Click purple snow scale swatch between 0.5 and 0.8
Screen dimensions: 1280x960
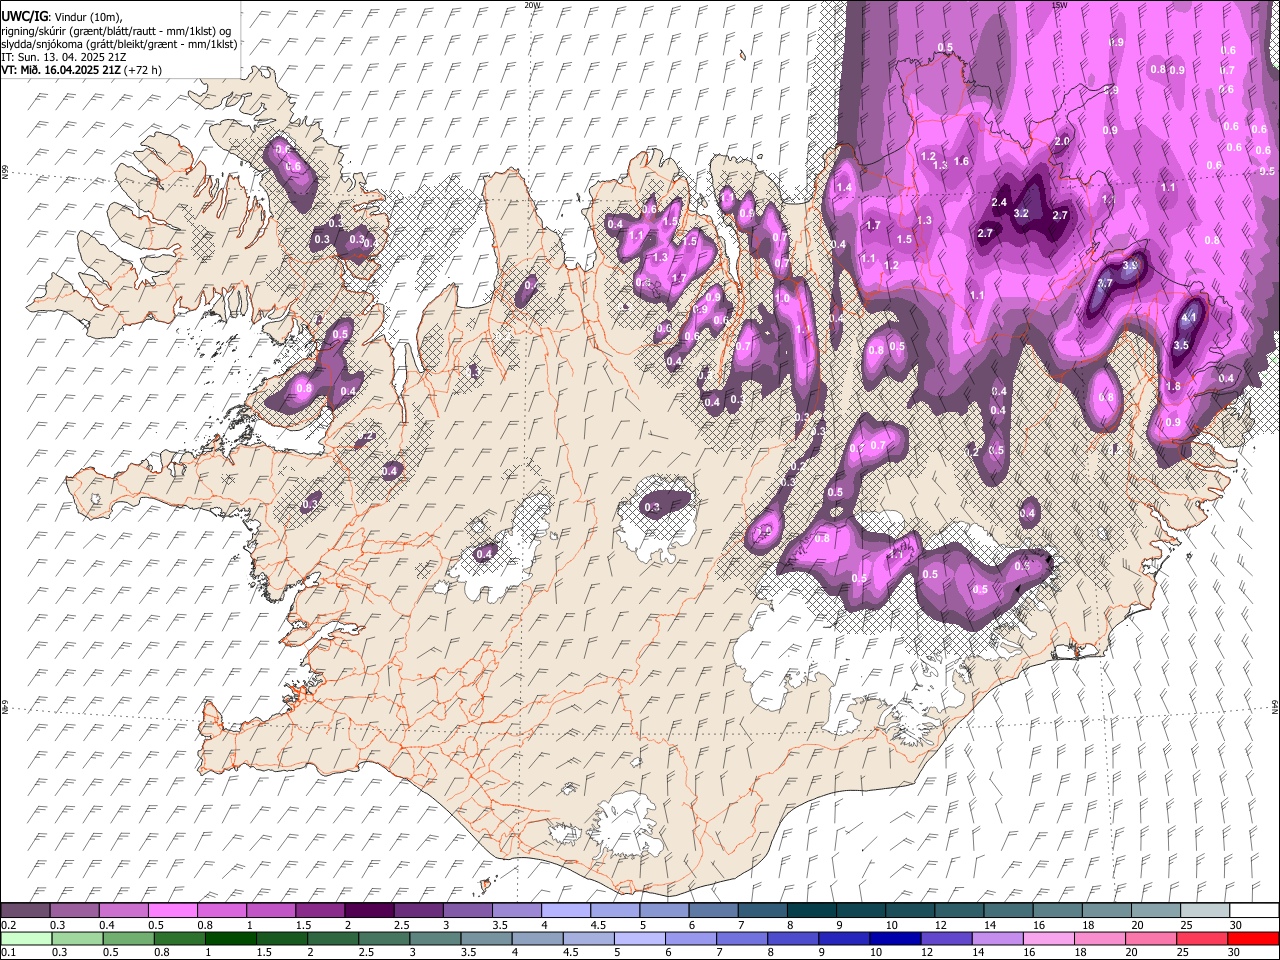pos(173,911)
